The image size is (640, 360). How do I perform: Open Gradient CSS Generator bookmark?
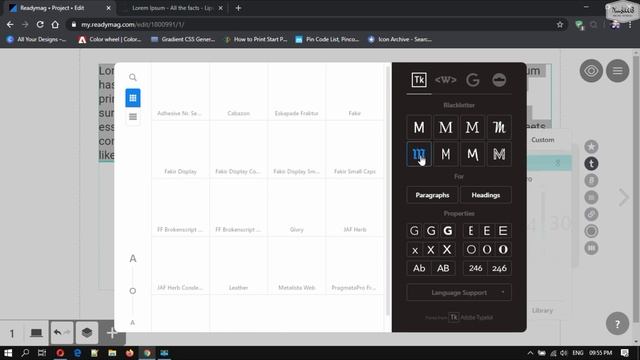click(183, 40)
